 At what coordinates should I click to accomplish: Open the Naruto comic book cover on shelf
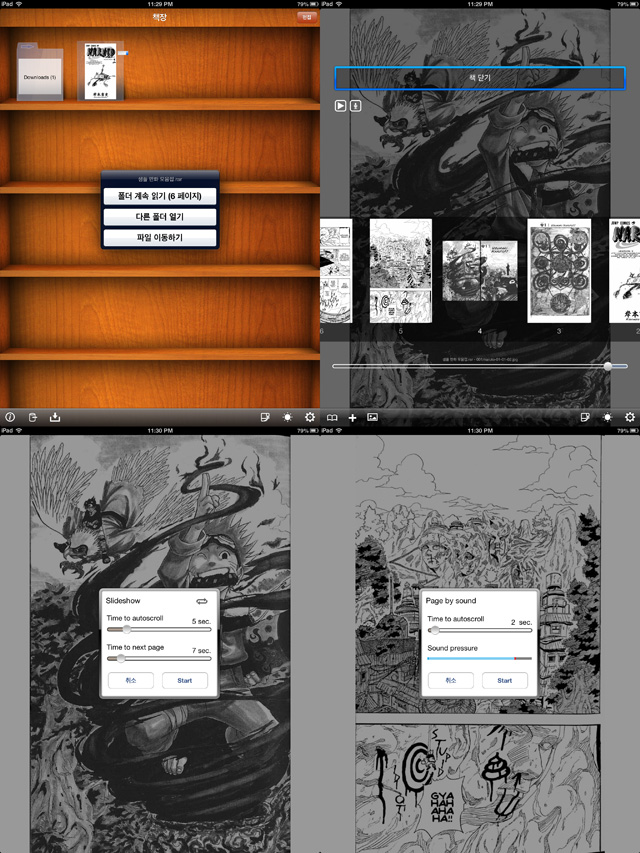[101, 71]
